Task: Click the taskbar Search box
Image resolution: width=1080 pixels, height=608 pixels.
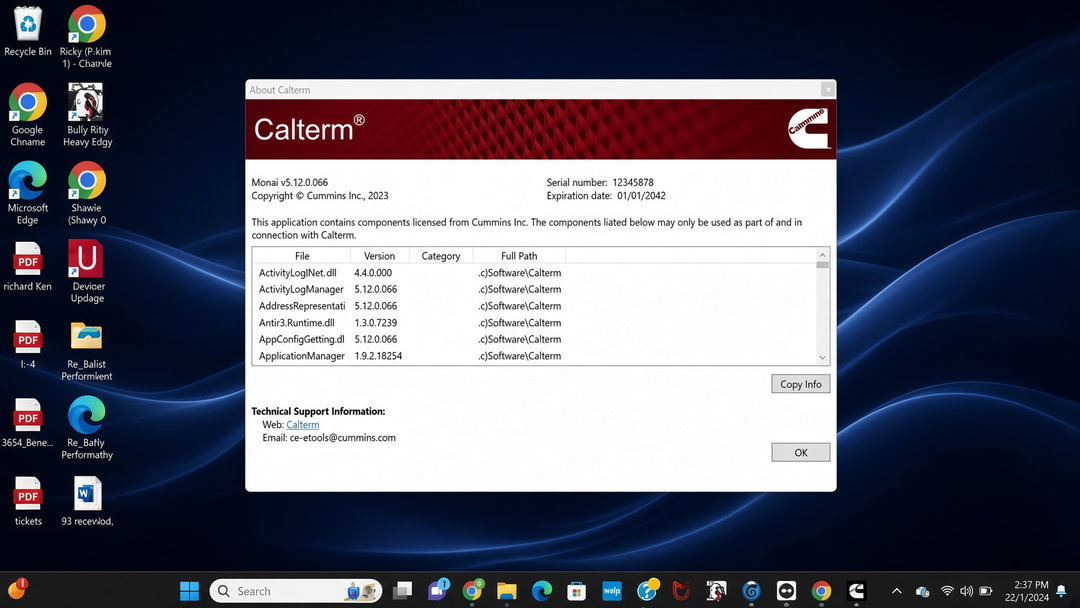Action: coord(295,591)
